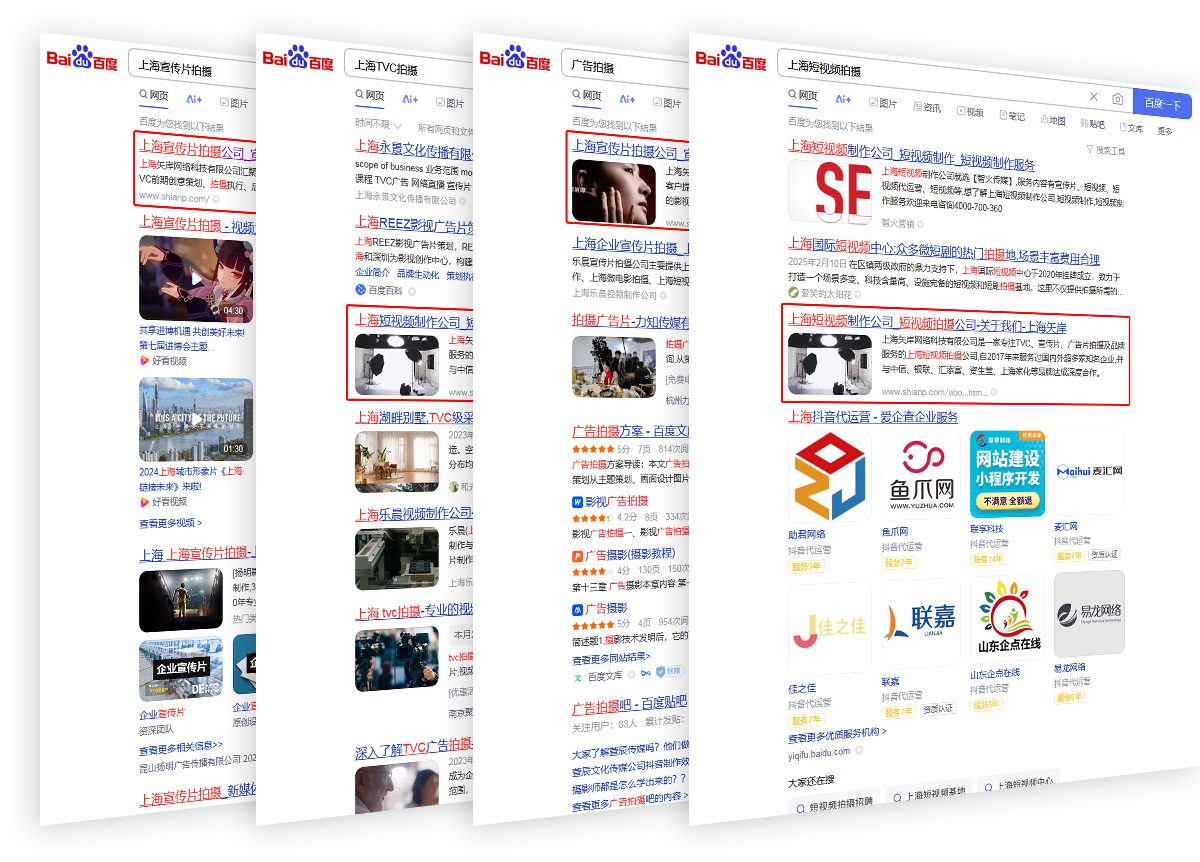The image size is (1200, 862).
Task: Click the 上海短视频拍摄 search input field
Action: point(930,72)
